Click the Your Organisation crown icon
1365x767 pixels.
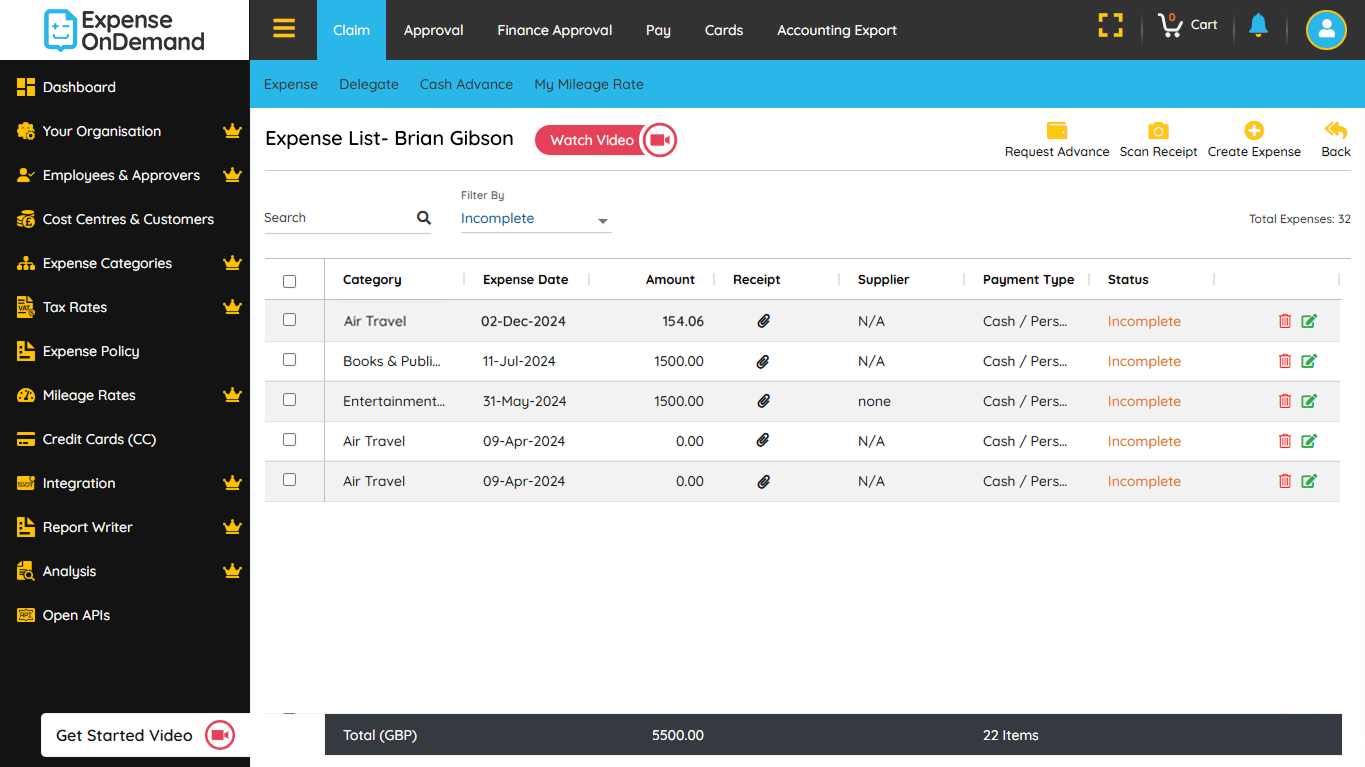pos(233,131)
